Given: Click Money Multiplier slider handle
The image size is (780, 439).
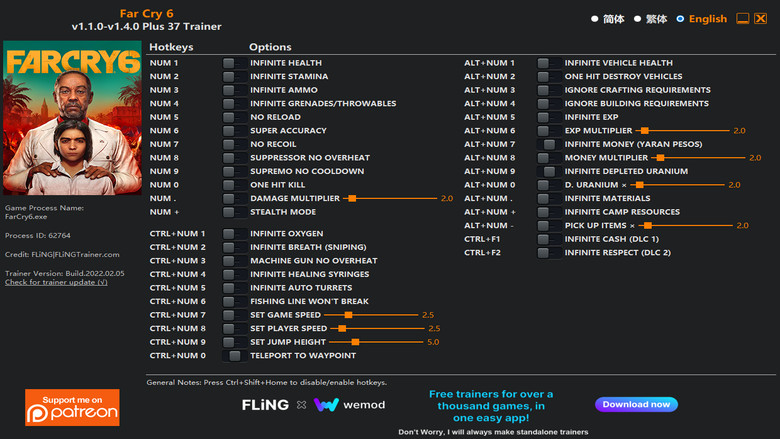Looking at the screenshot, I should click(x=661, y=158).
